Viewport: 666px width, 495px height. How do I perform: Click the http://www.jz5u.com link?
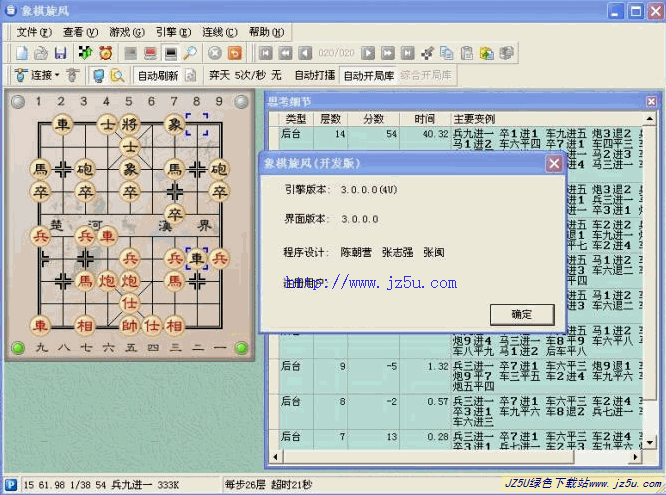coord(371,283)
